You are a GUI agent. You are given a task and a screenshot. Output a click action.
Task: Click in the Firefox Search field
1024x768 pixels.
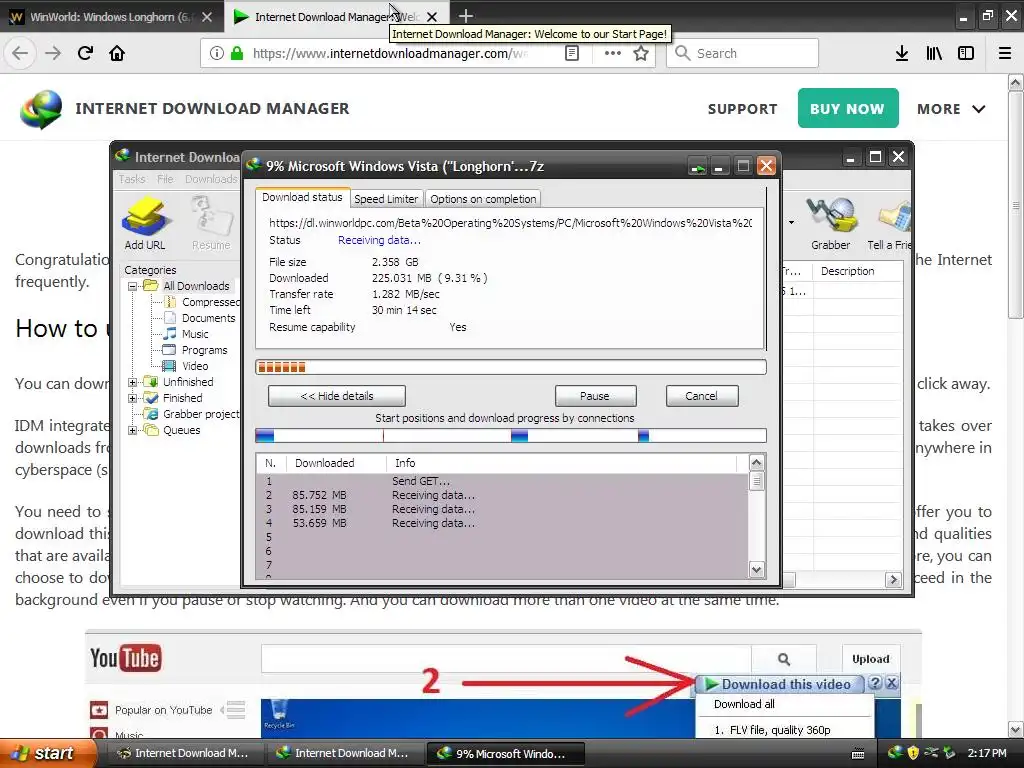coord(743,53)
